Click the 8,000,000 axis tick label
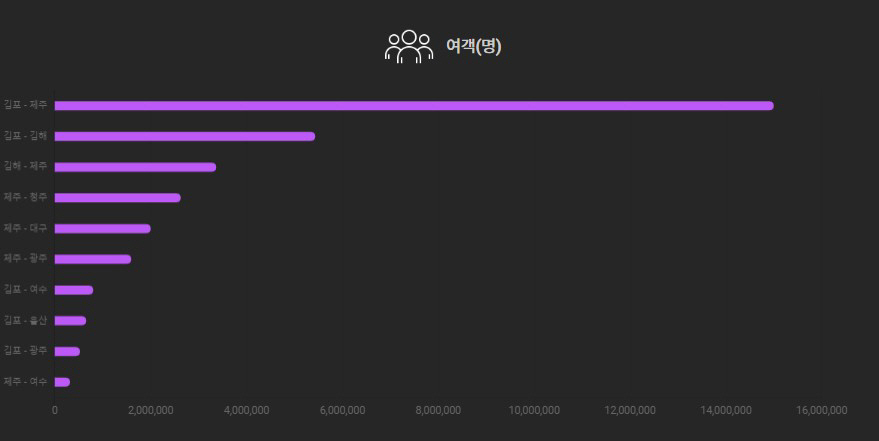 point(437,410)
